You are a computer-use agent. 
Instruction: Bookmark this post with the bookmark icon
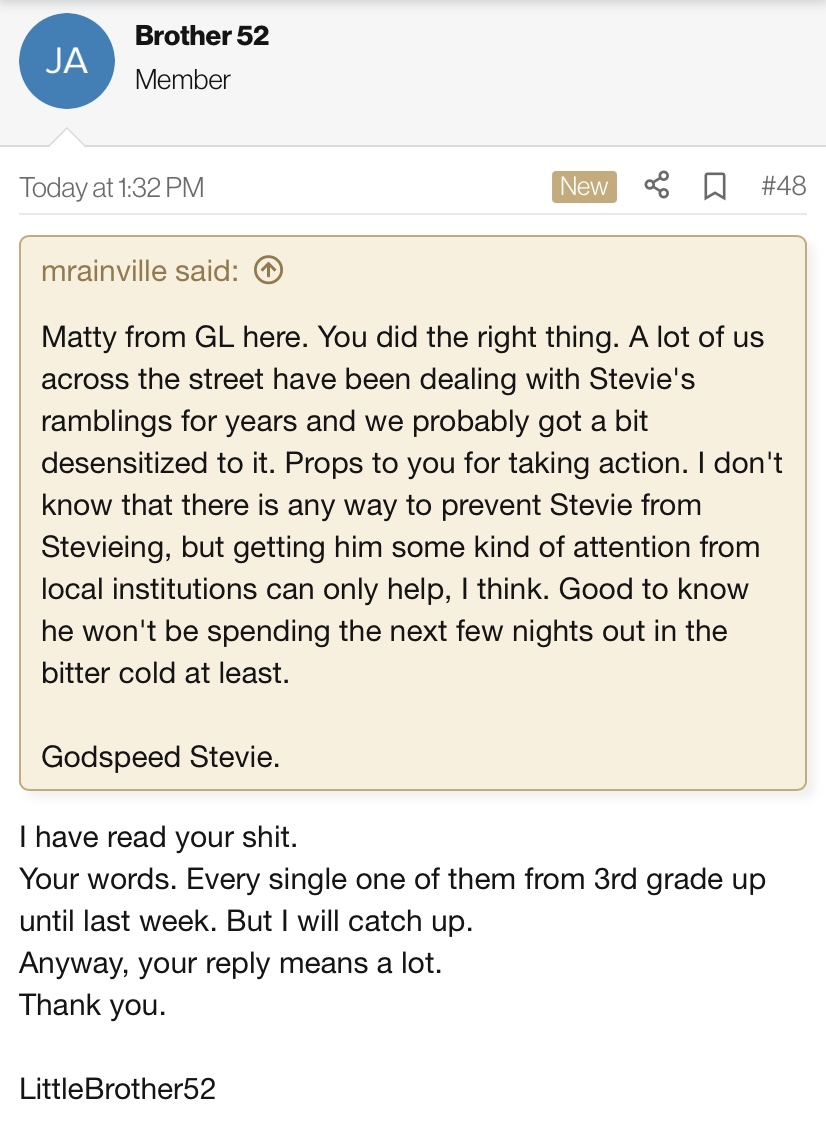point(714,186)
